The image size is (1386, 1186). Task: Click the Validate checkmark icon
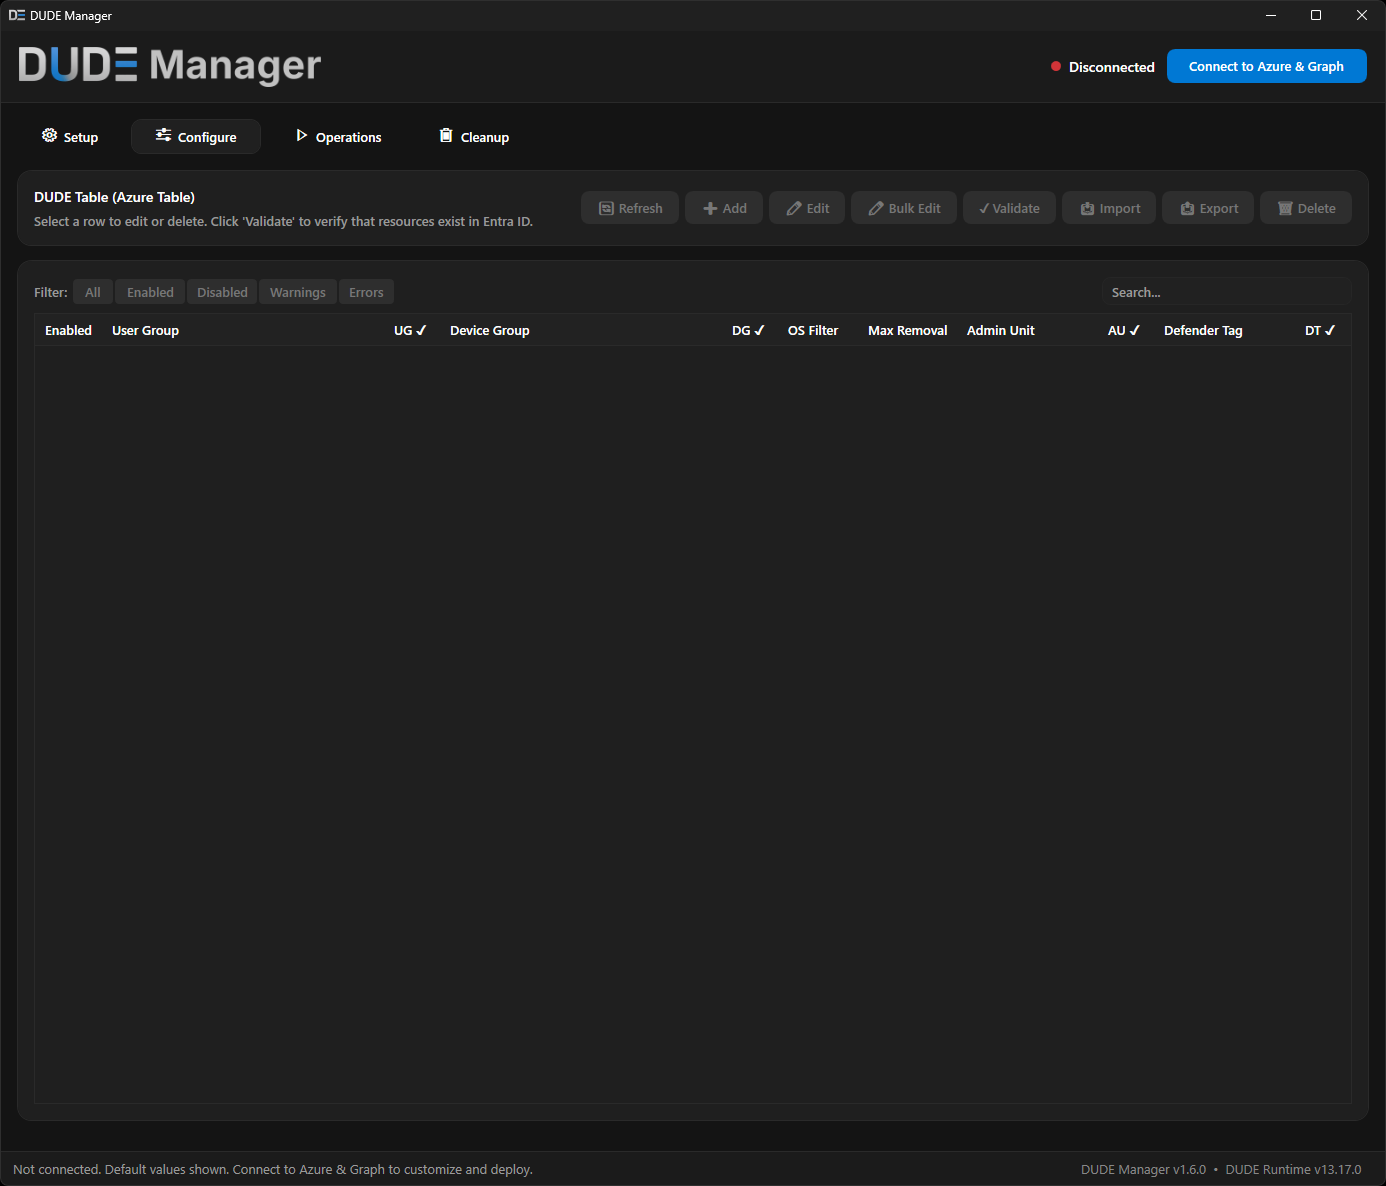point(983,208)
